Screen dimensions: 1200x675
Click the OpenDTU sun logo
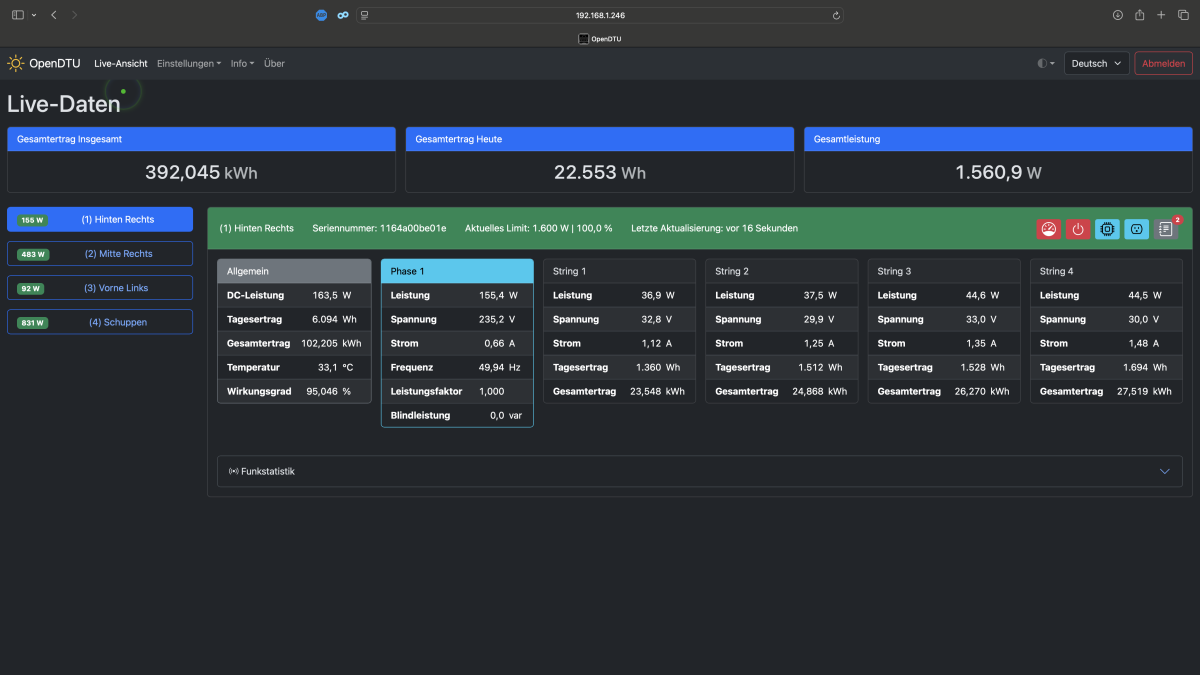pyautogui.click(x=15, y=63)
